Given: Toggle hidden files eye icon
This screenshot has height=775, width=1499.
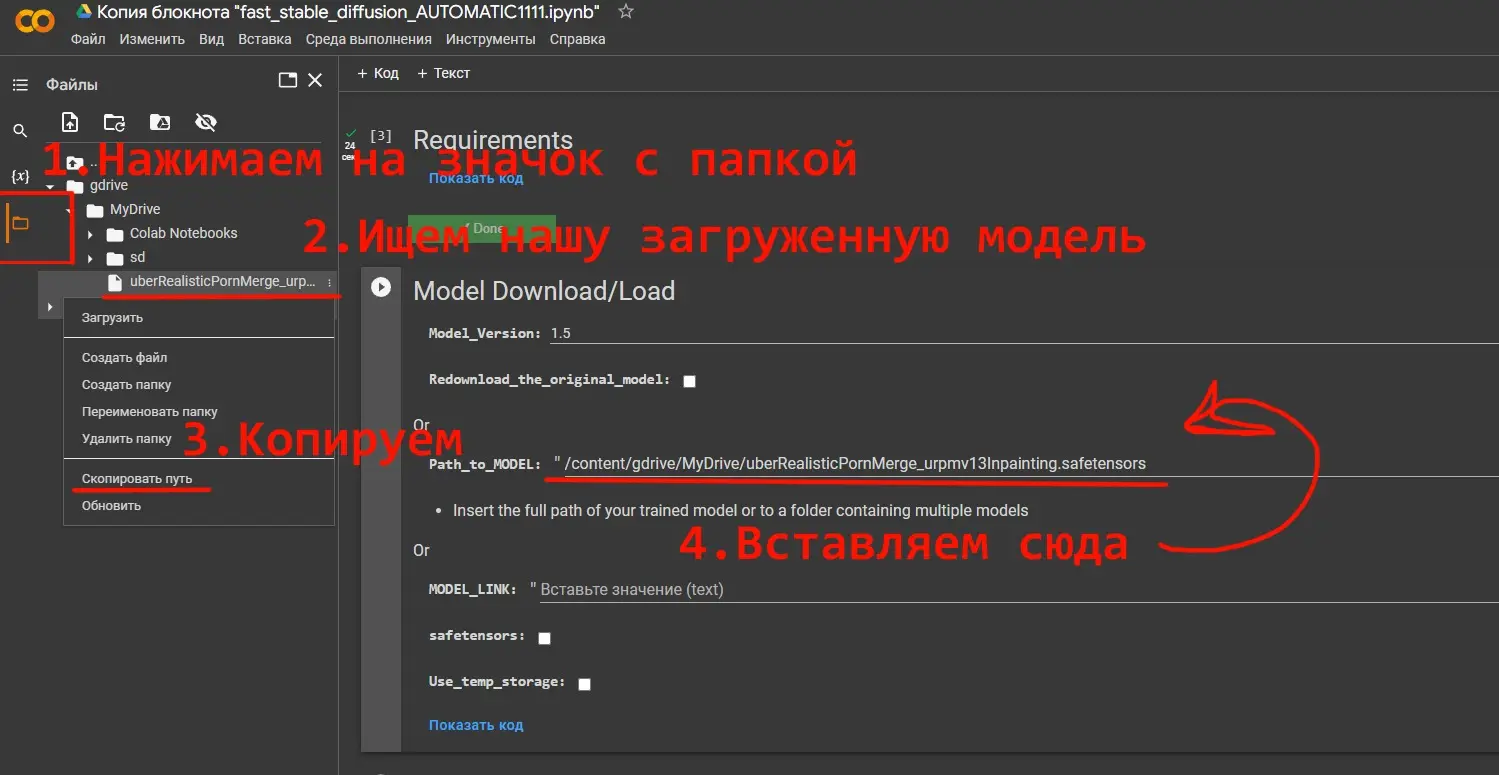Looking at the screenshot, I should [206, 122].
